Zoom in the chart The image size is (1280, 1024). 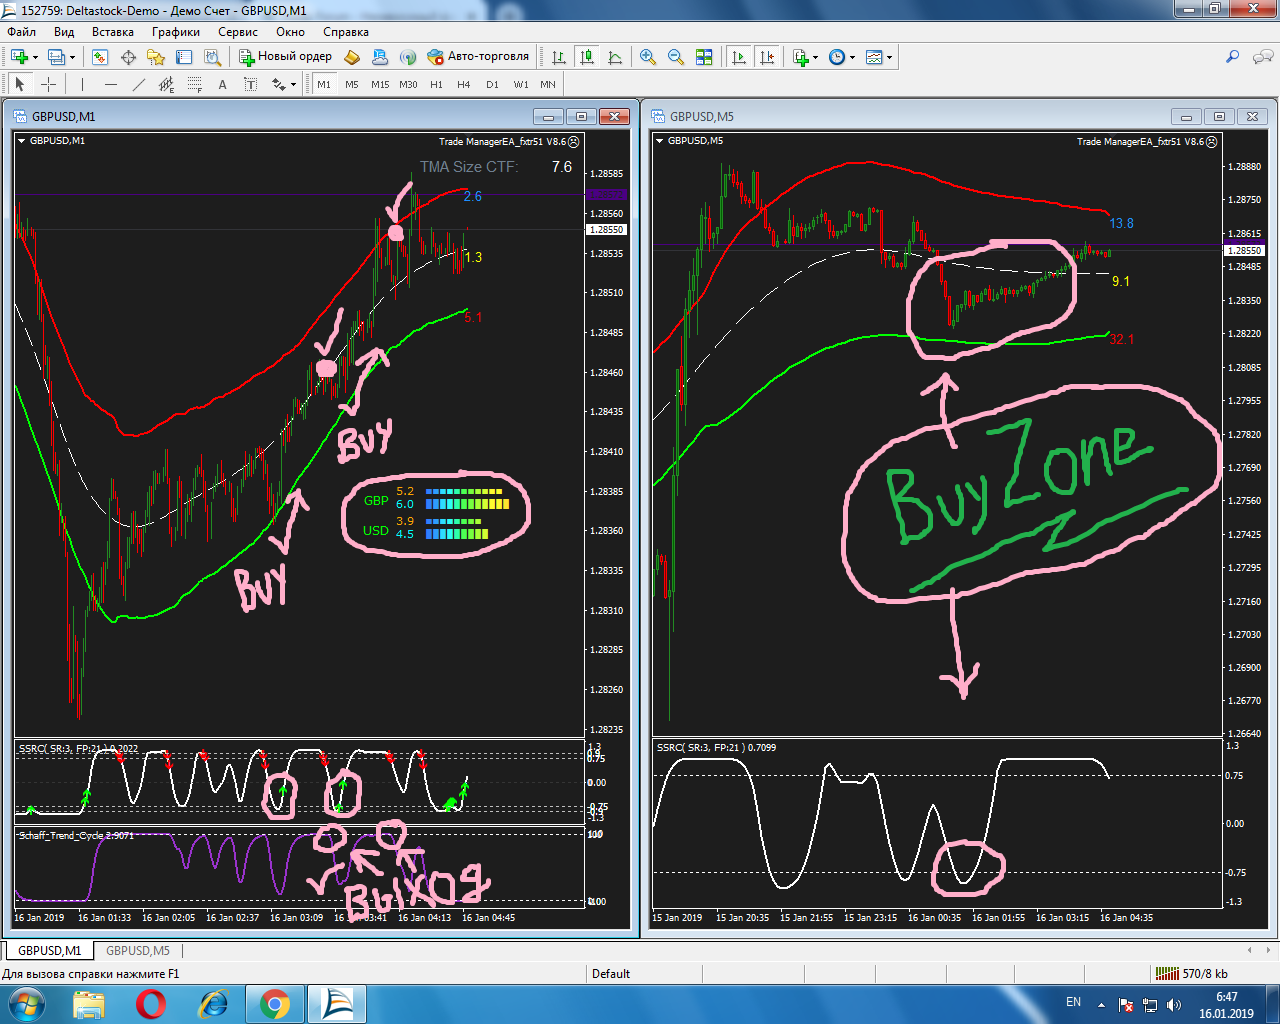click(x=648, y=57)
